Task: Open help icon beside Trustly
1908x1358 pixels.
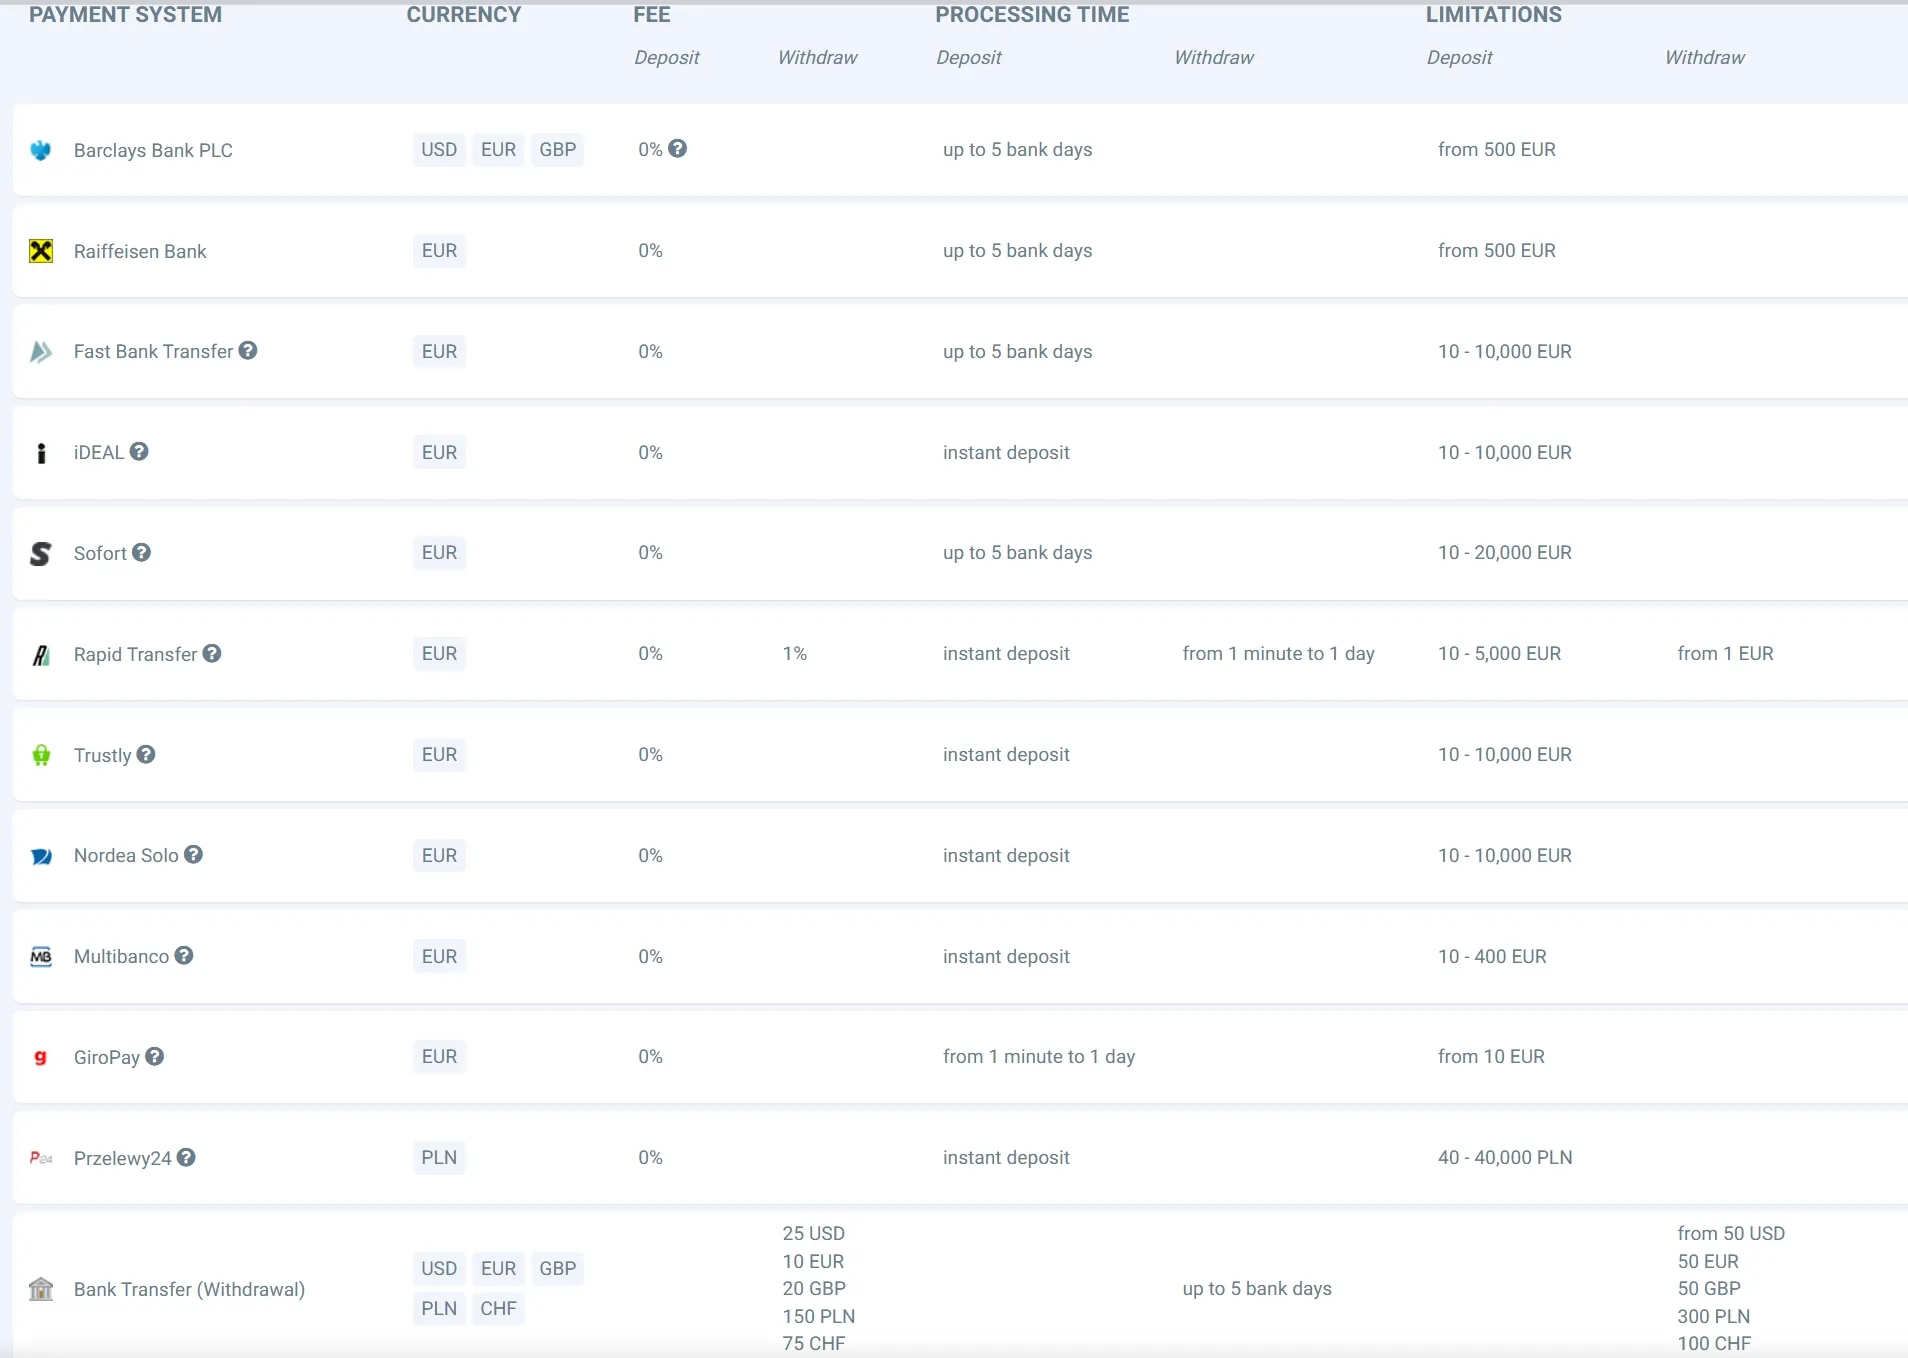Action: tap(146, 754)
